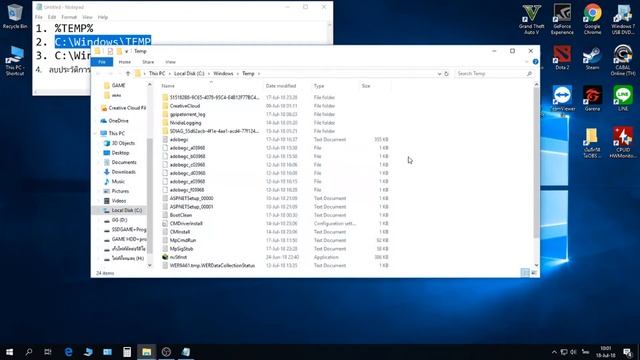Click the Up one level arrow
The width and height of the screenshot is (640, 360).
(x=128, y=73)
